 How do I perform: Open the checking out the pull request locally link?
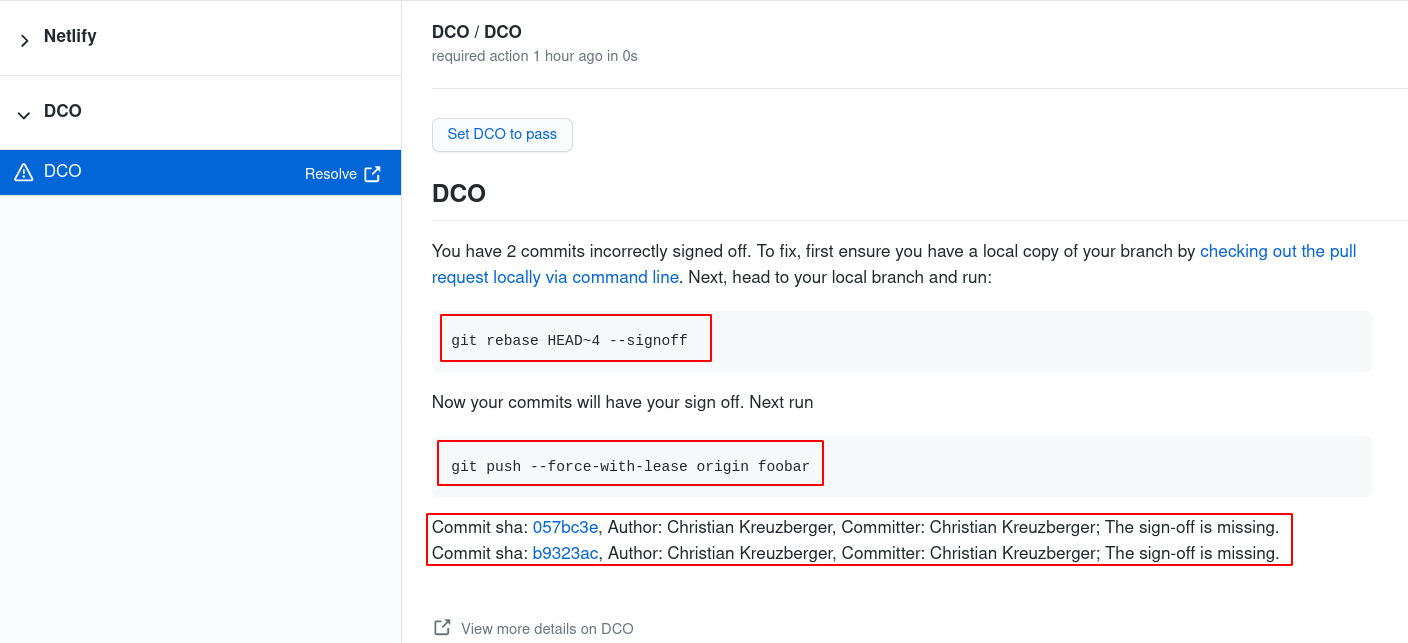point(1277,251)
